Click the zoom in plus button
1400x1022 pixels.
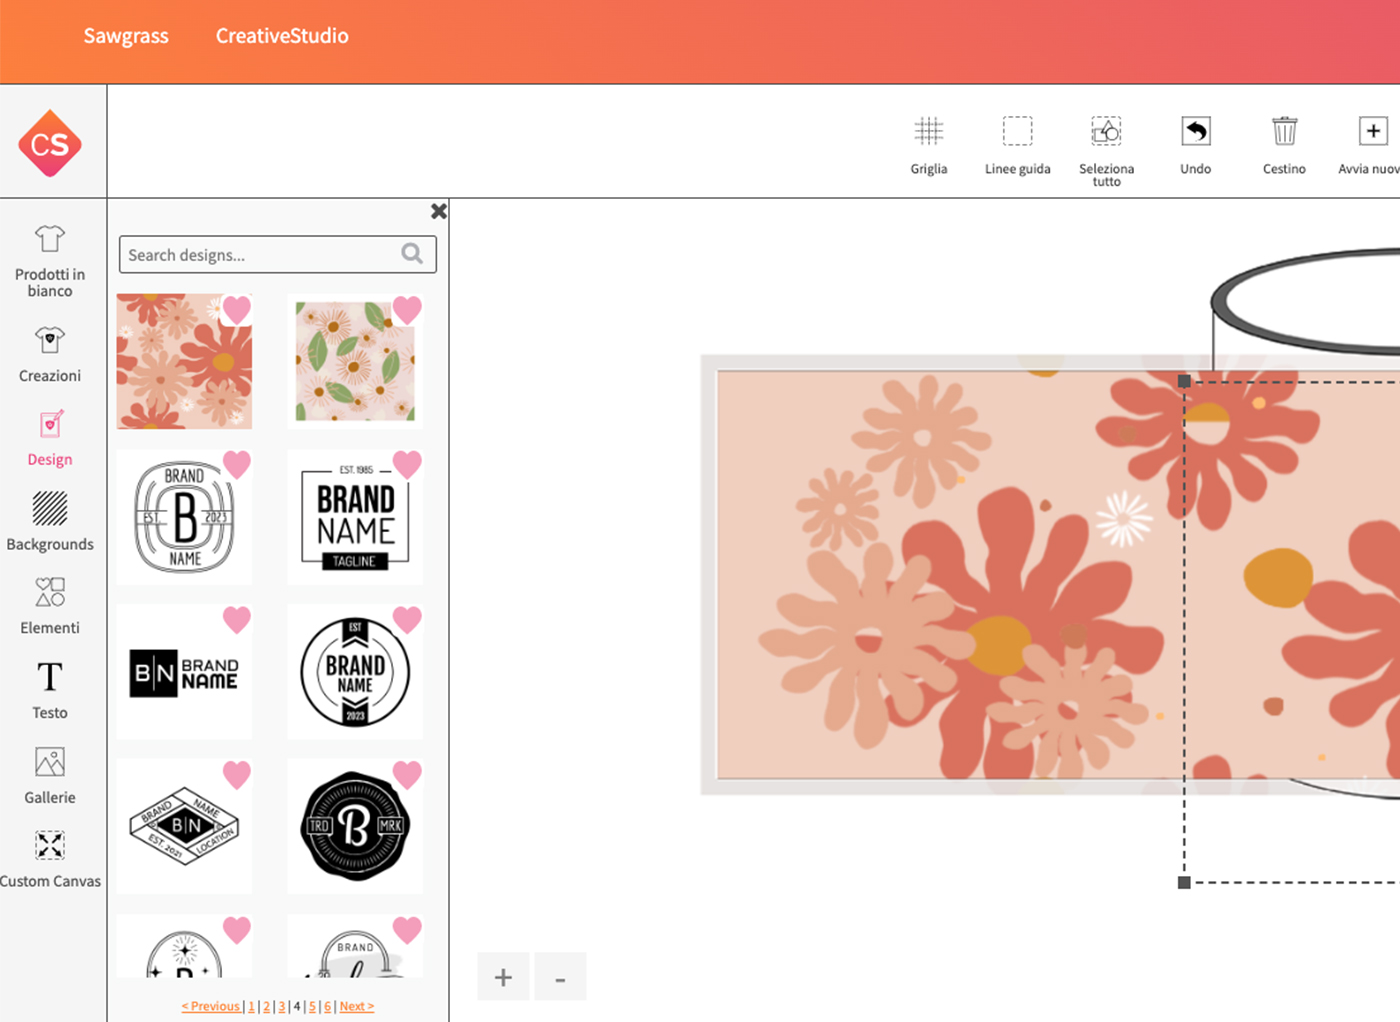coord(503,977)
